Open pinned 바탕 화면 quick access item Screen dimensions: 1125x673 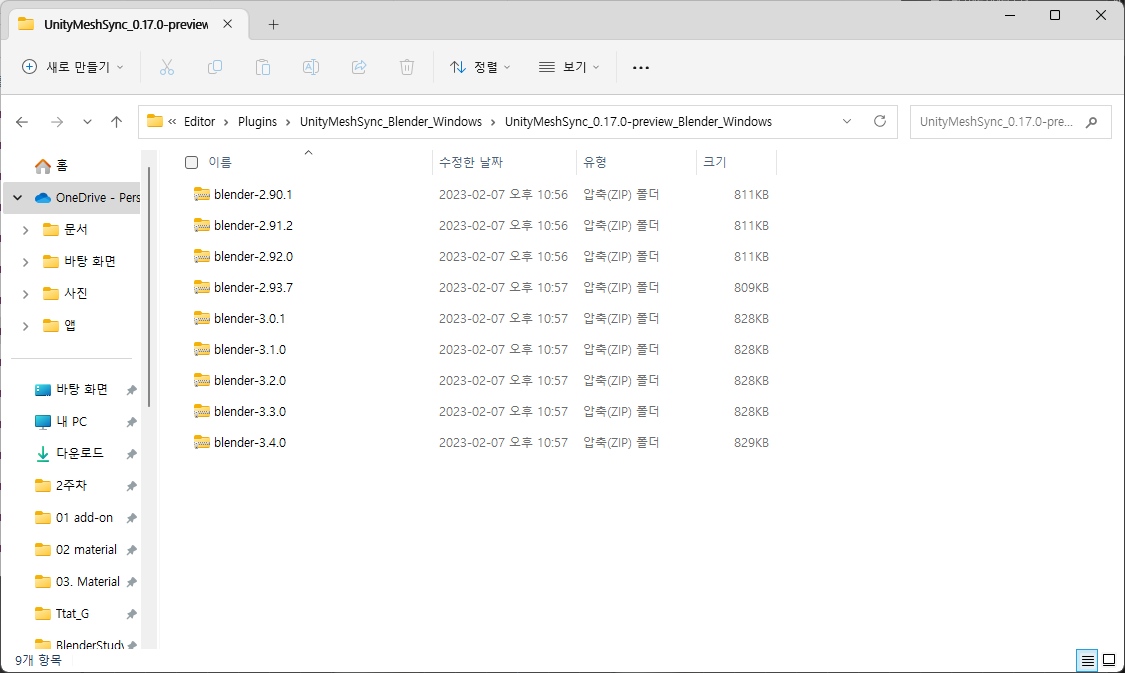click(x=82, y=389)
